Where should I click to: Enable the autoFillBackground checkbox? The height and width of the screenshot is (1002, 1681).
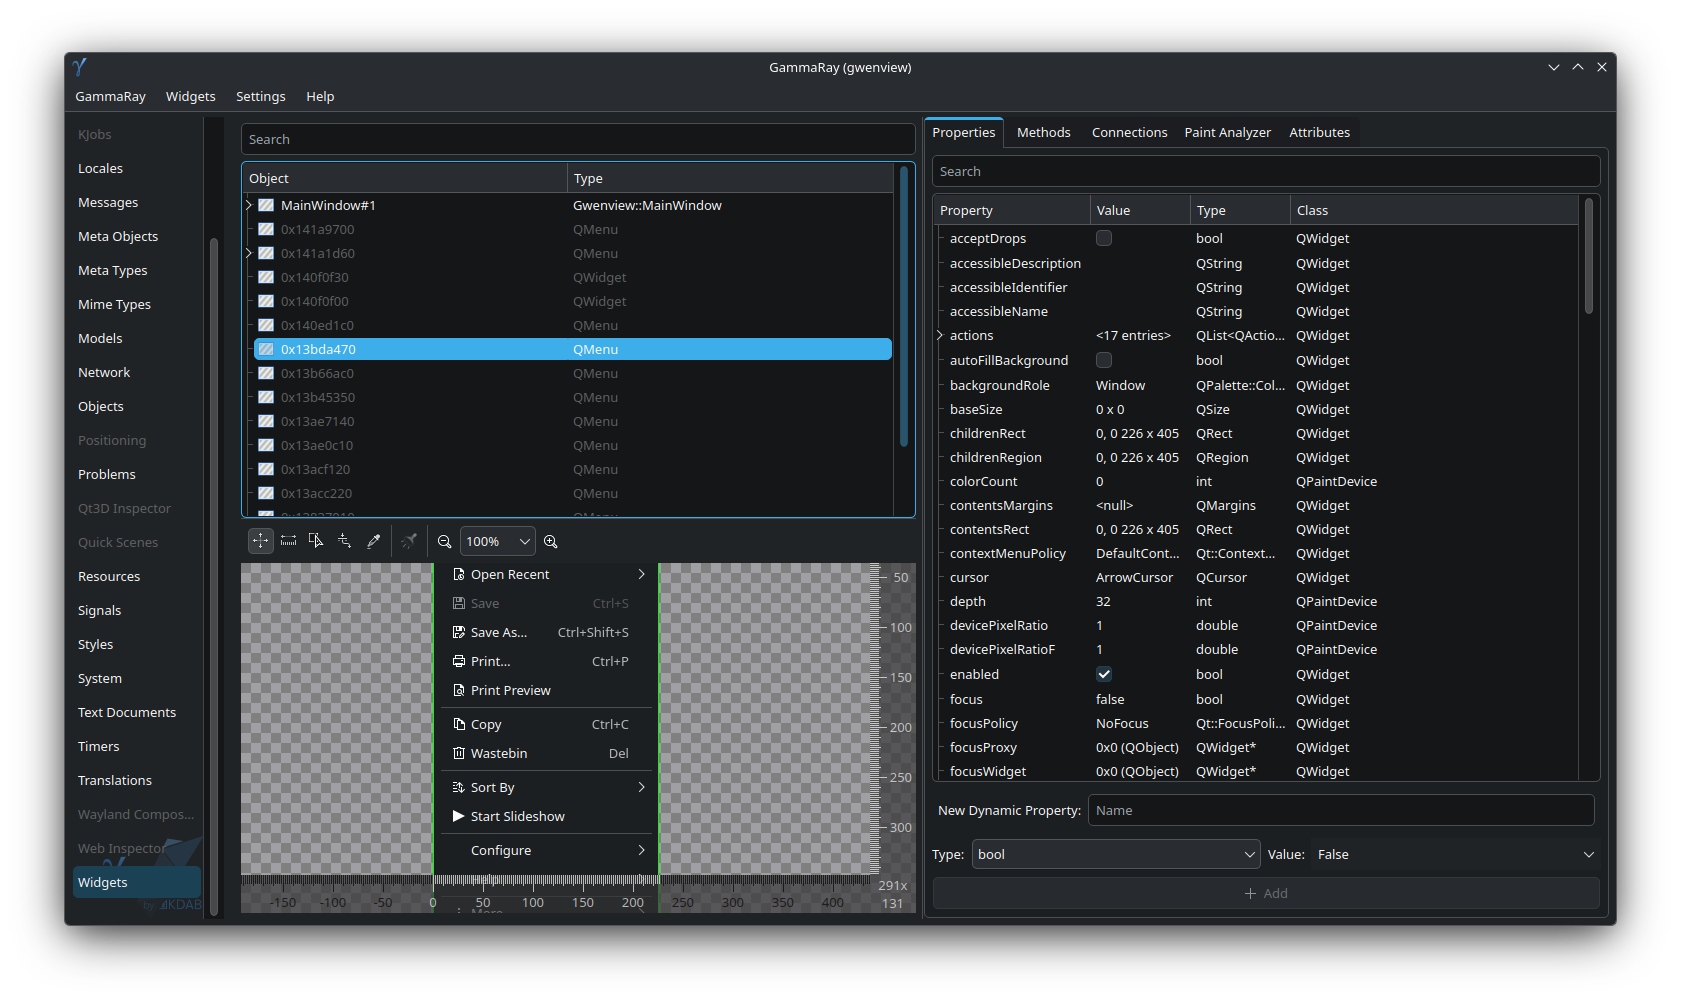(1104, 360)
